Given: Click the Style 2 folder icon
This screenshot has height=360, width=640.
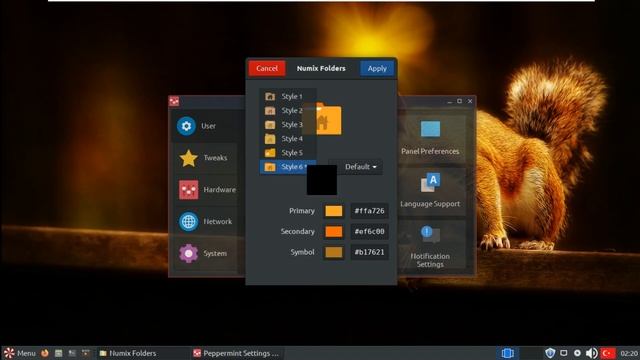Looking at the screenshot, I should [x=270, y=111].
